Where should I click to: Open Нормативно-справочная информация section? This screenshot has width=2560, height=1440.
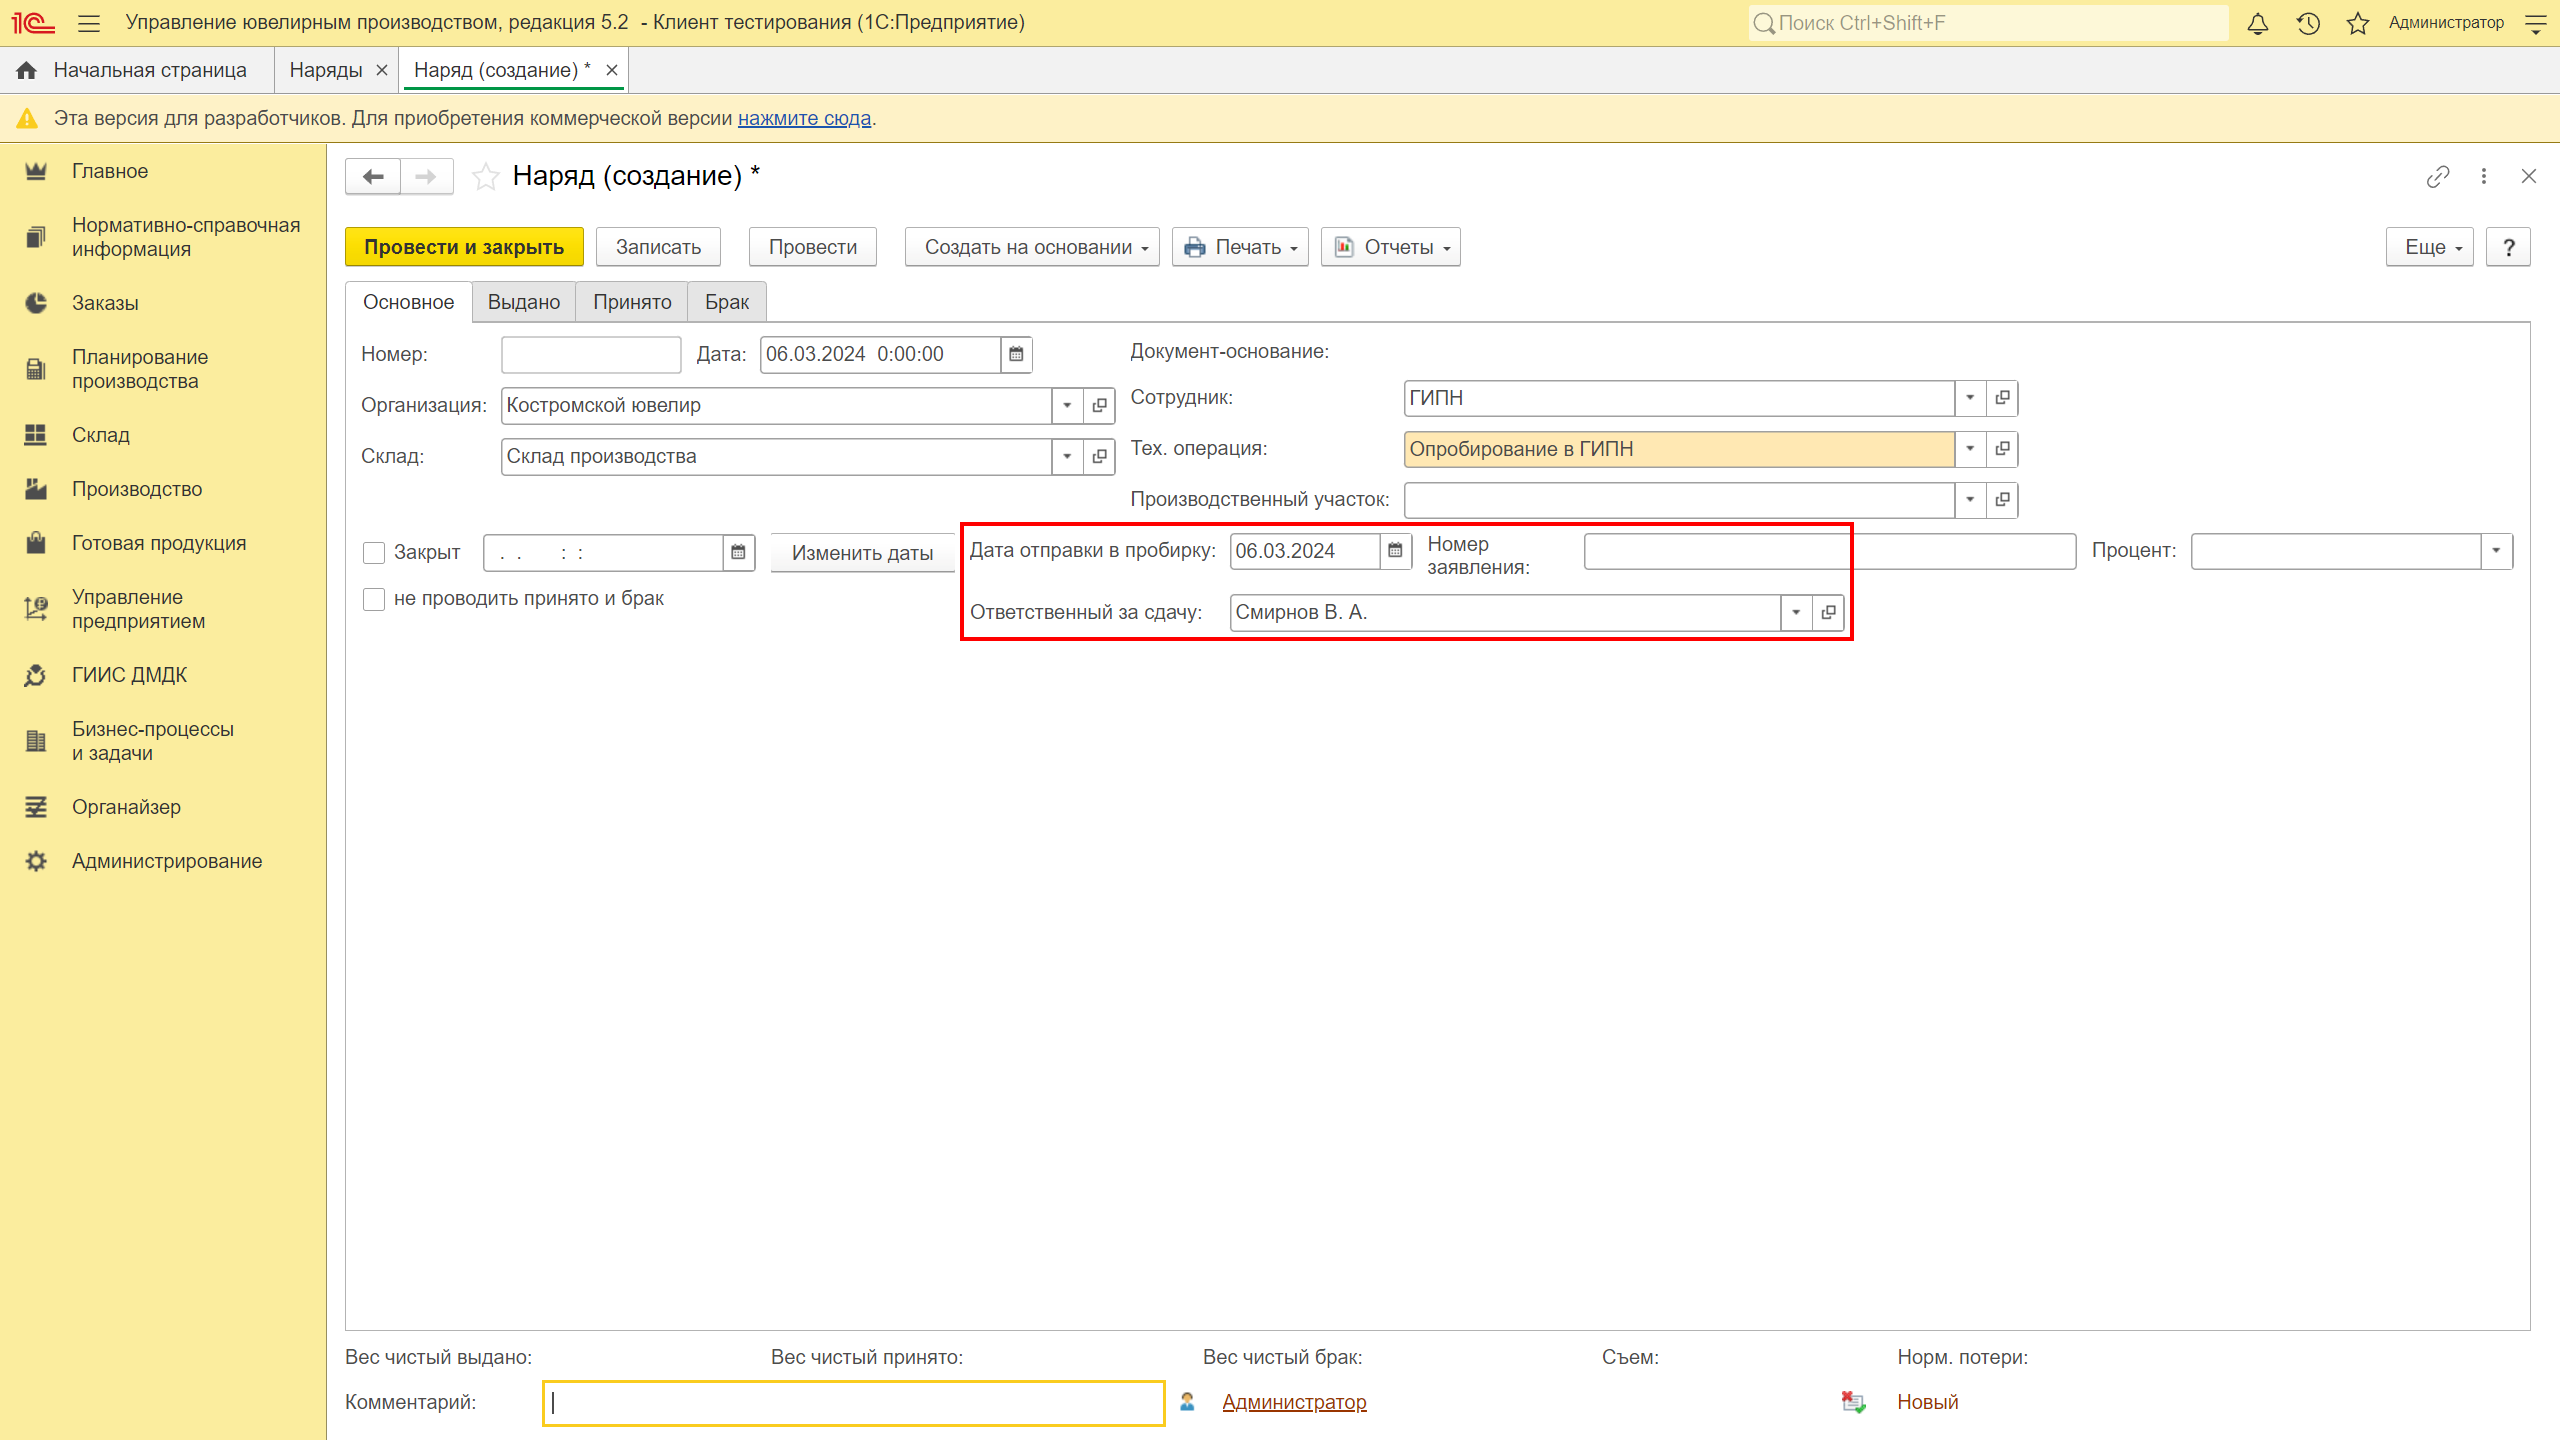tap(163, 237)
